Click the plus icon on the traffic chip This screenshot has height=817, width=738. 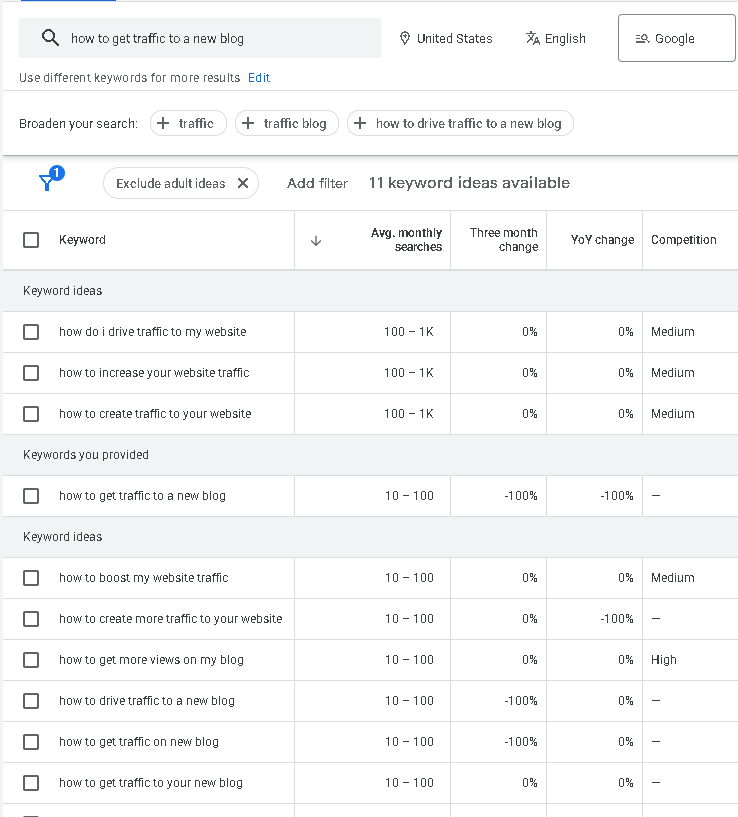click(163, 123)
